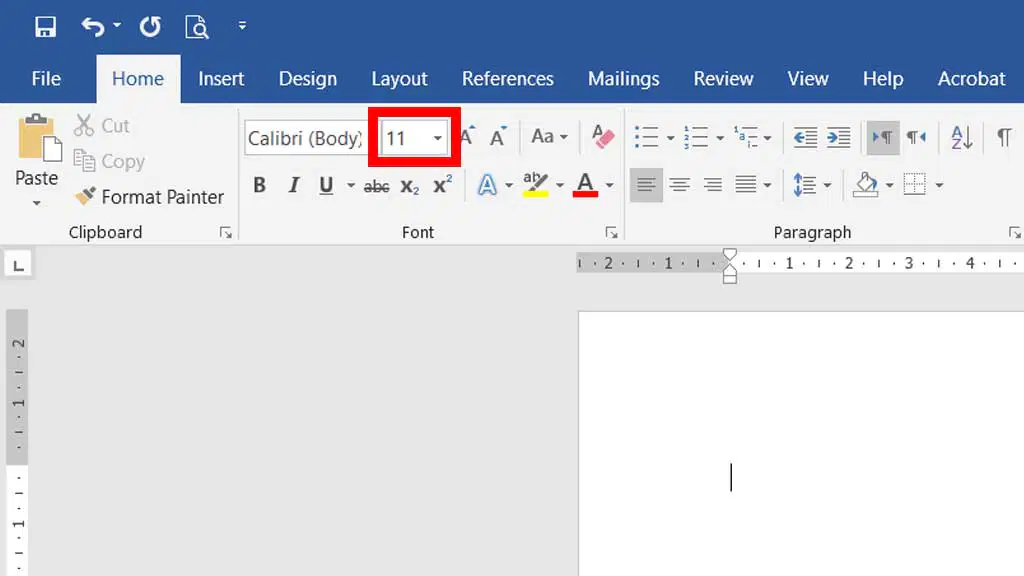Screen dimensions: 1024x576
Task: Justify the text
Action: 746,185
